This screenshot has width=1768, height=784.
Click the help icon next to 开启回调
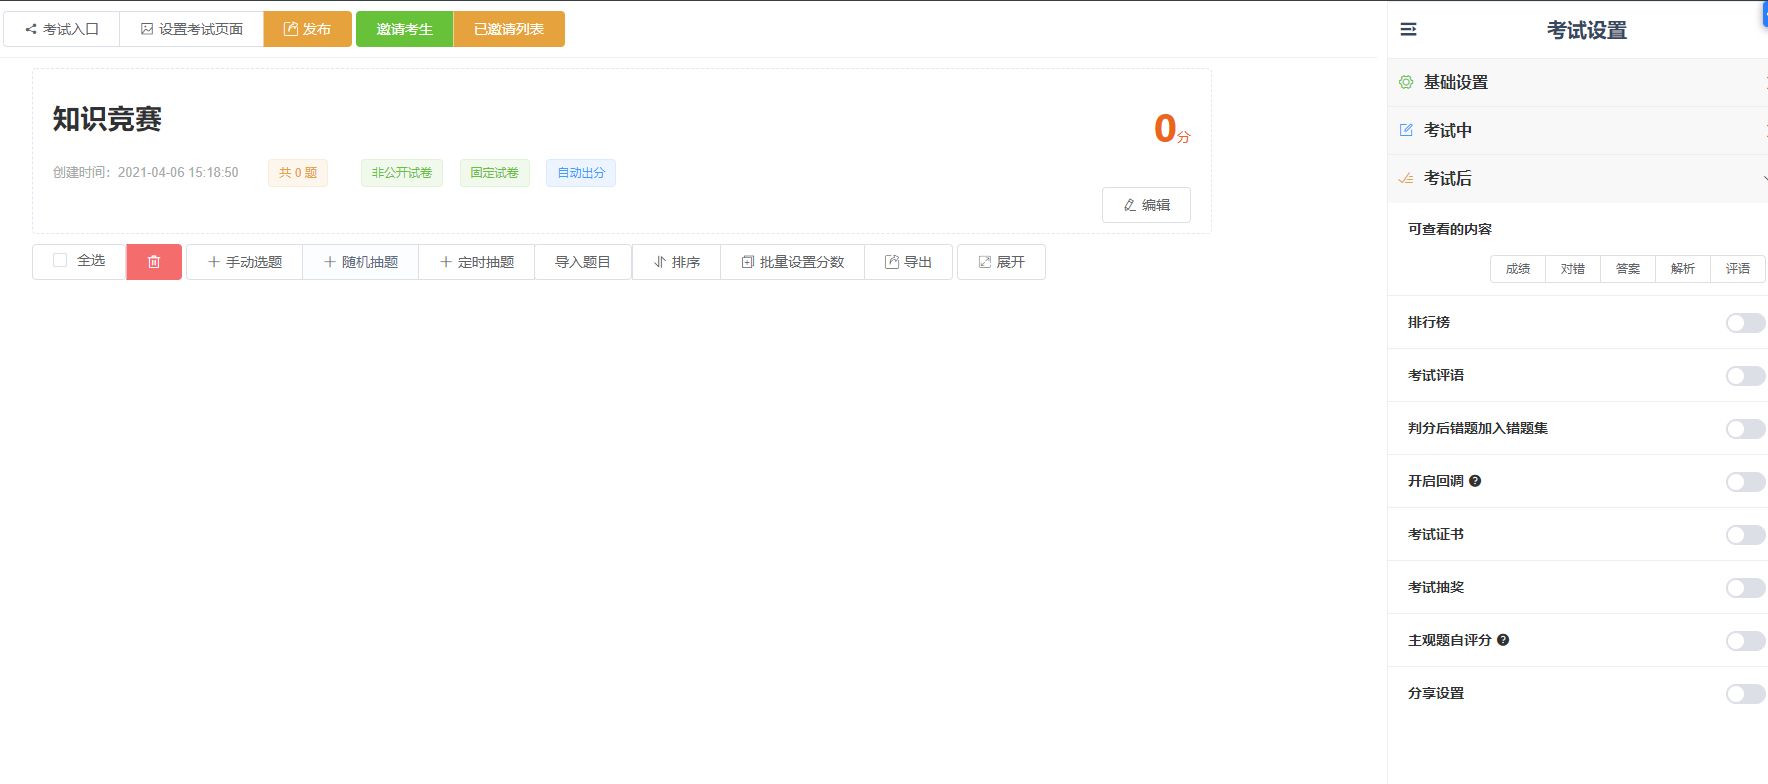(1475, 481)
